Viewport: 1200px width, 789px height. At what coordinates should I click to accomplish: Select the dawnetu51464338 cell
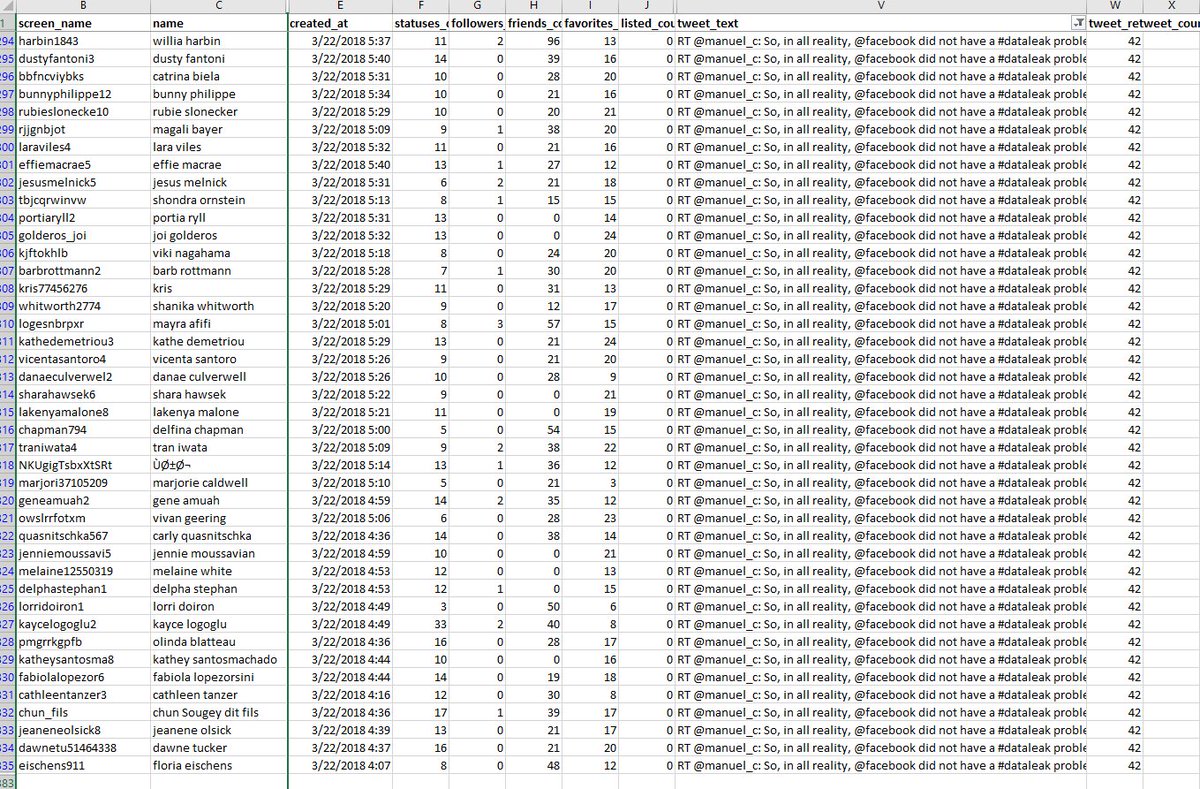coord(84,748)
